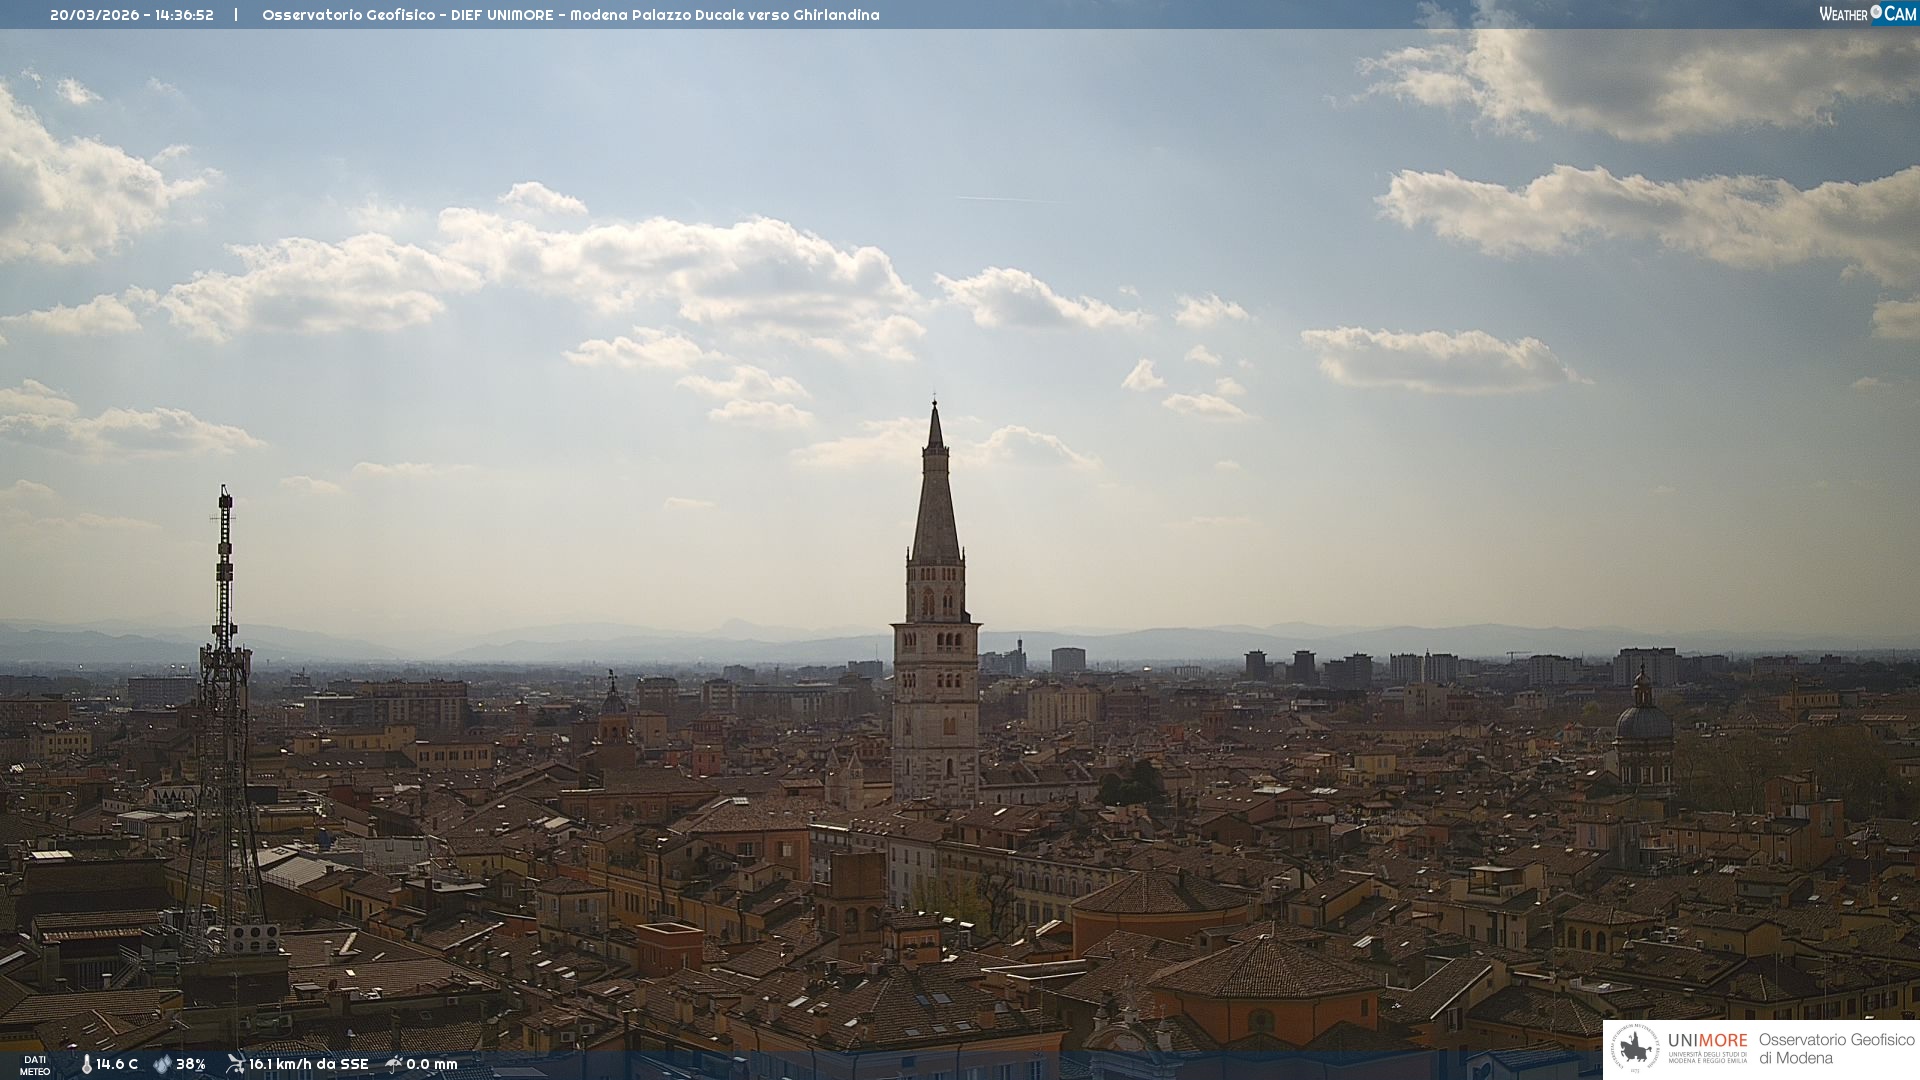The height and width of the screenshot is (1080, 1920).
Task: Click the Osservatorio Geofisico header title text
Action: 570,15
